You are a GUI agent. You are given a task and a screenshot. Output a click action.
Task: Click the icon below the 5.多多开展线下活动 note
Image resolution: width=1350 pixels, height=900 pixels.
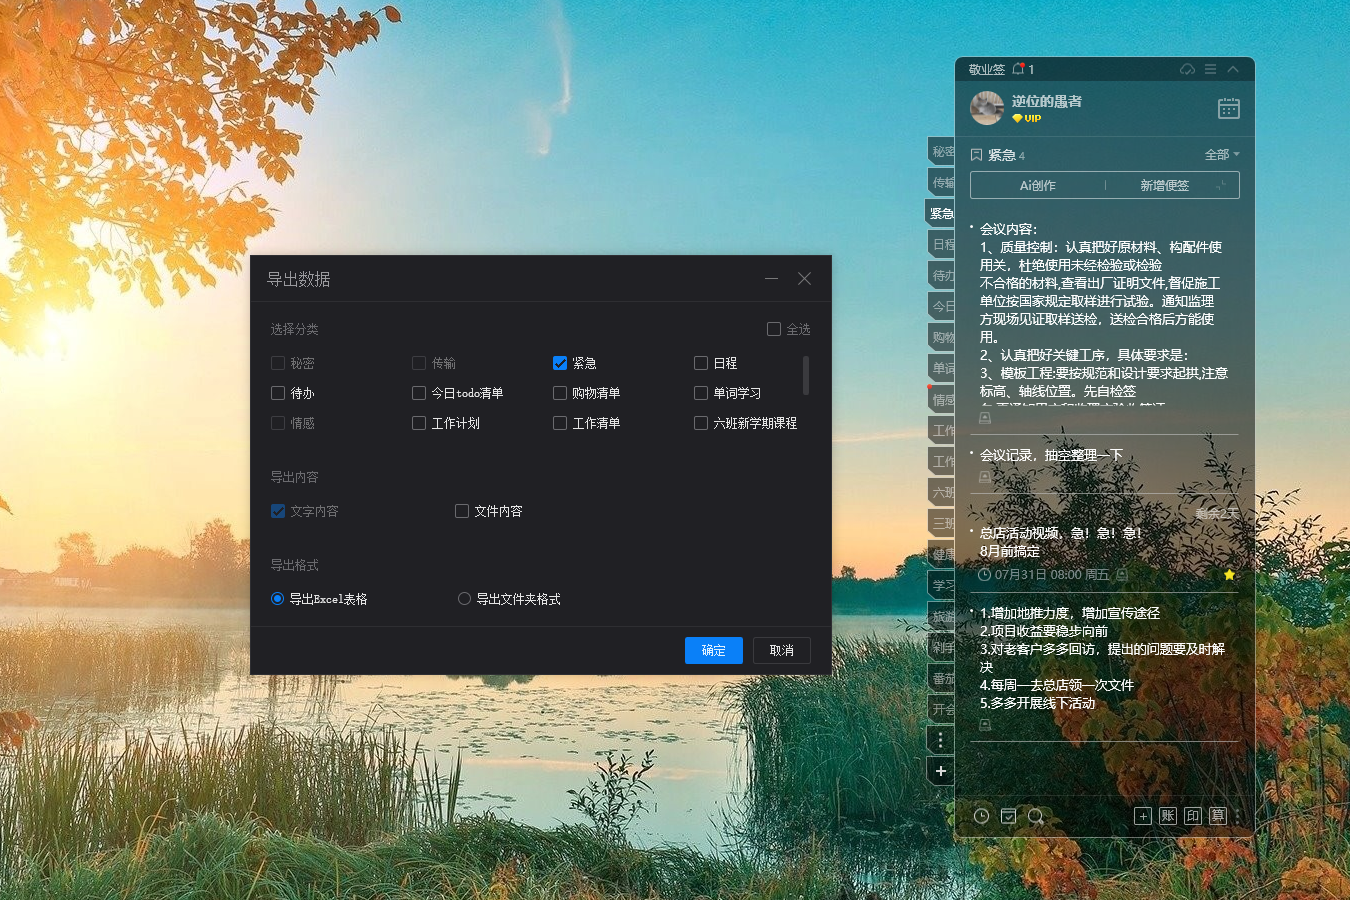point(985,724)
